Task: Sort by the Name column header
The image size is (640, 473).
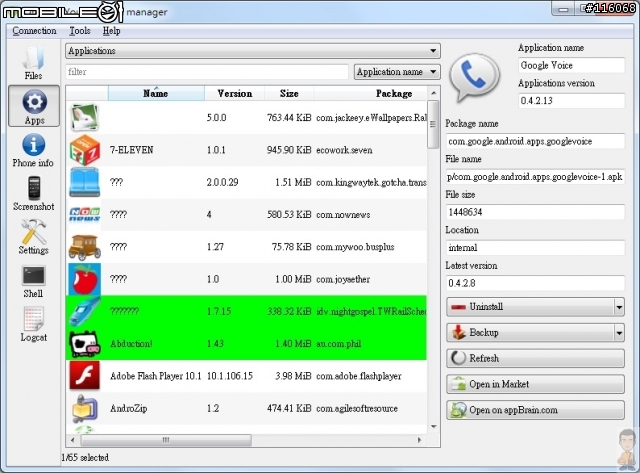Action: (156, 93)
